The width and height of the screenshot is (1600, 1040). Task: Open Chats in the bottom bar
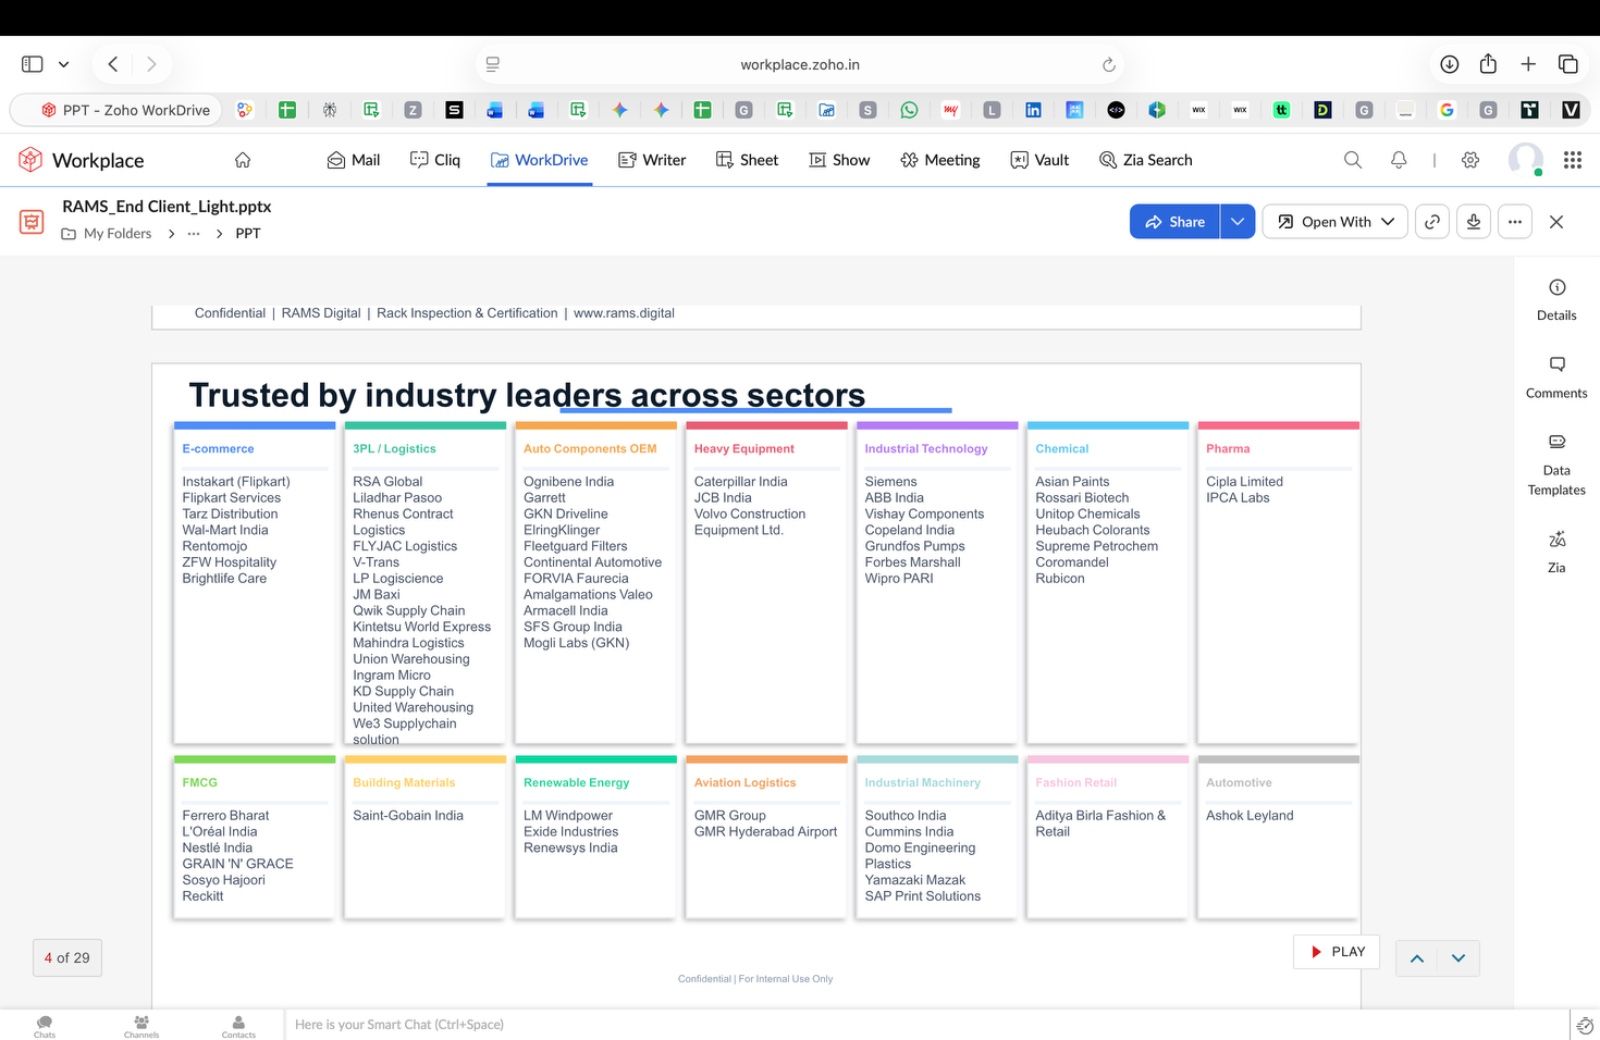(x=45, y=1027)
